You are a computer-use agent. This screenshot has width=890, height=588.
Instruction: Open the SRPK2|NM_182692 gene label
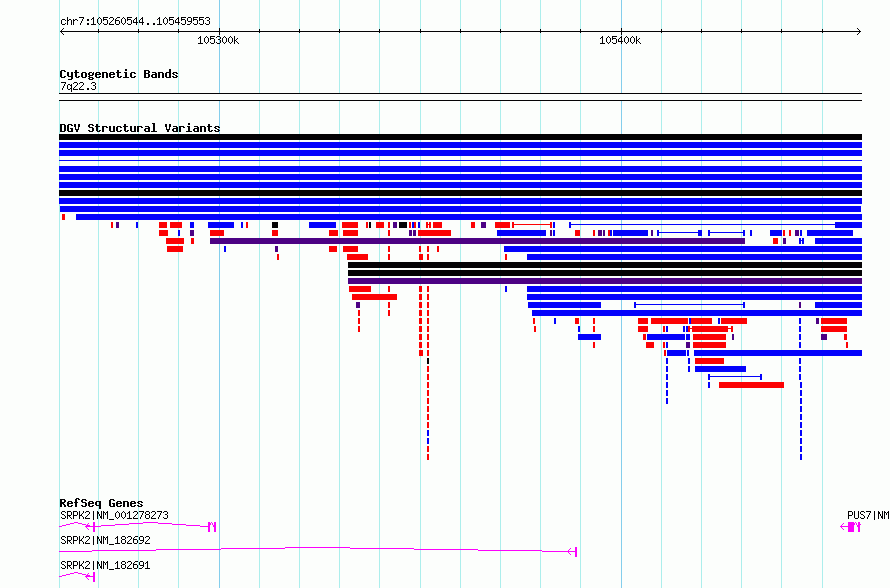click(x=105, y=540)
